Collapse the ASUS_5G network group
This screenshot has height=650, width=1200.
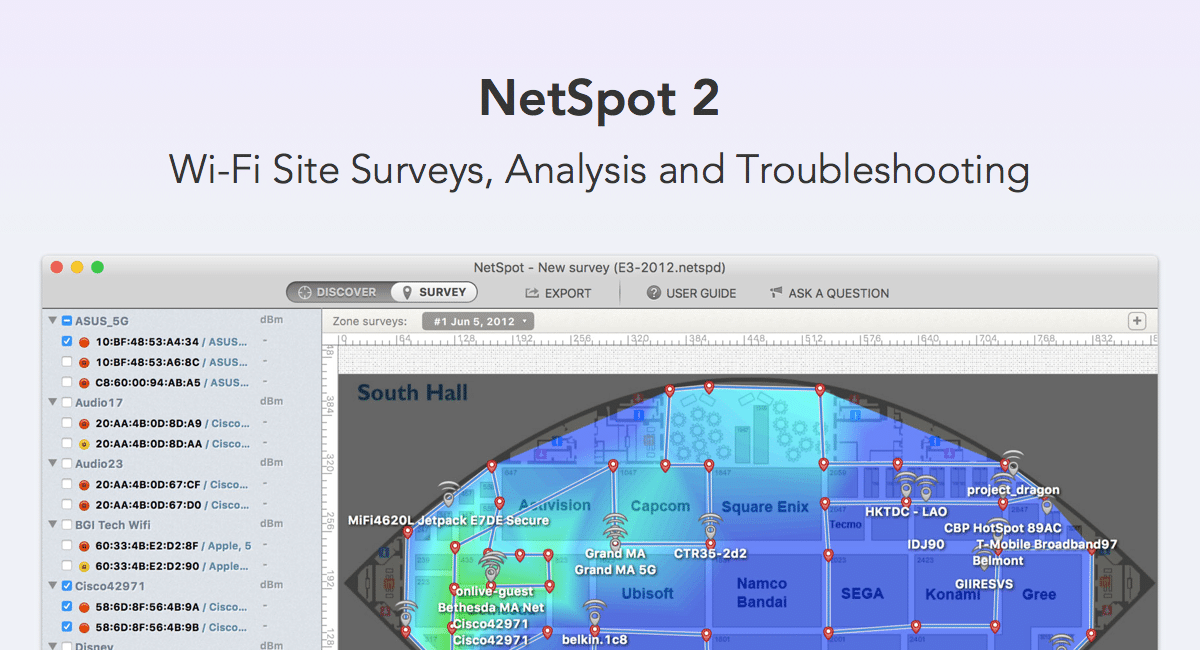(x=53, y=321)
